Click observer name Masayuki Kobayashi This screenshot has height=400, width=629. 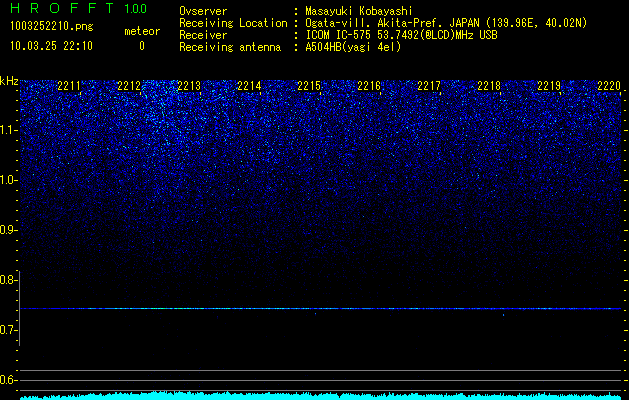click(359, 11)
